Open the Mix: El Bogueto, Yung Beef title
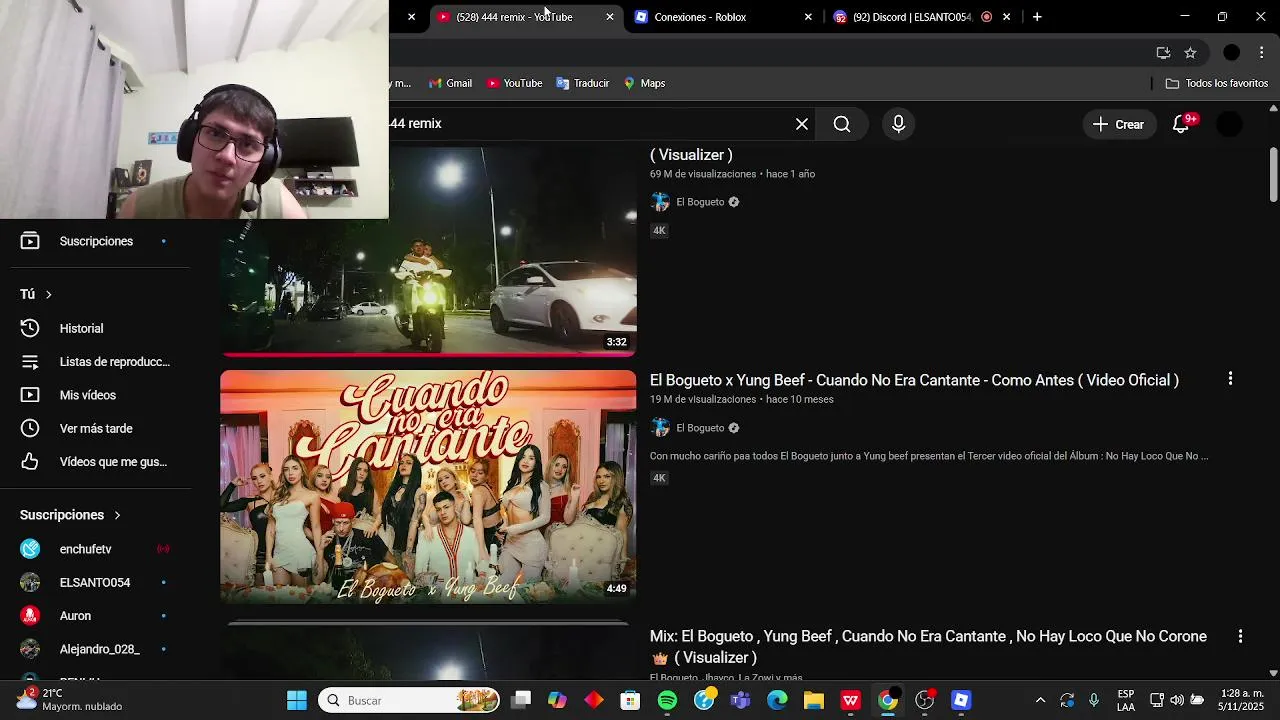 (928, 647)
